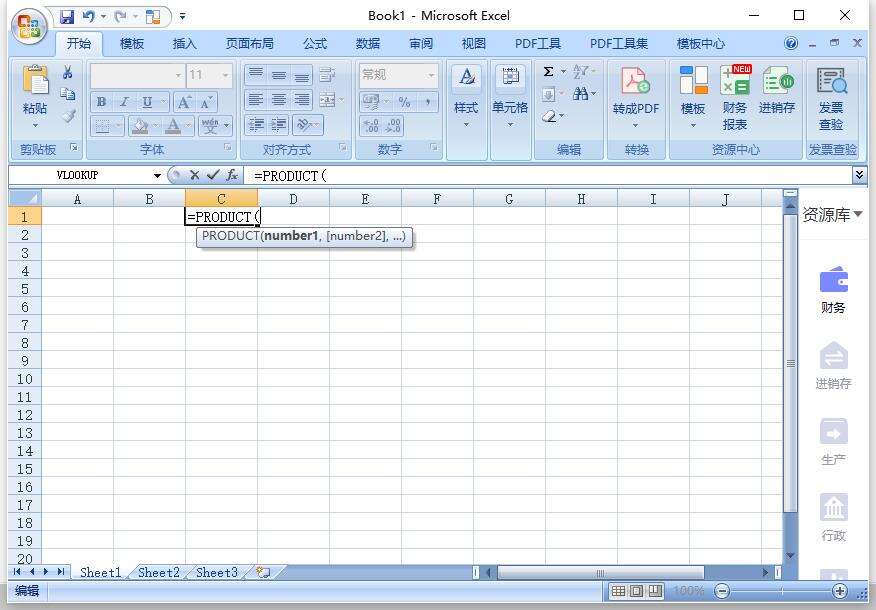Toggle middle vertical alignment
The image size is (876, 610).
[x=279, y=74]
